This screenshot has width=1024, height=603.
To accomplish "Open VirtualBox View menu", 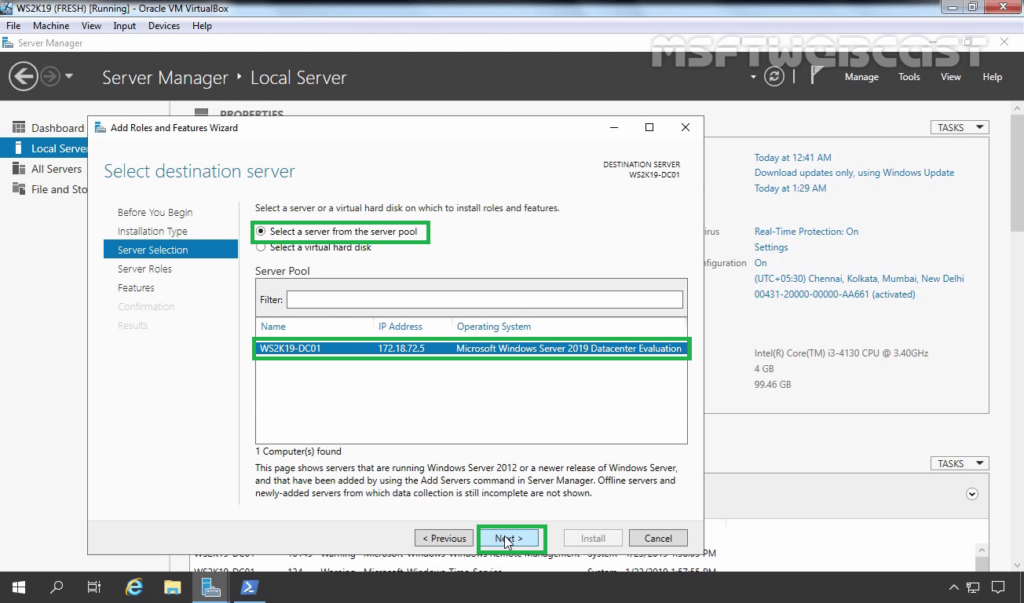I will coord(91,26).
